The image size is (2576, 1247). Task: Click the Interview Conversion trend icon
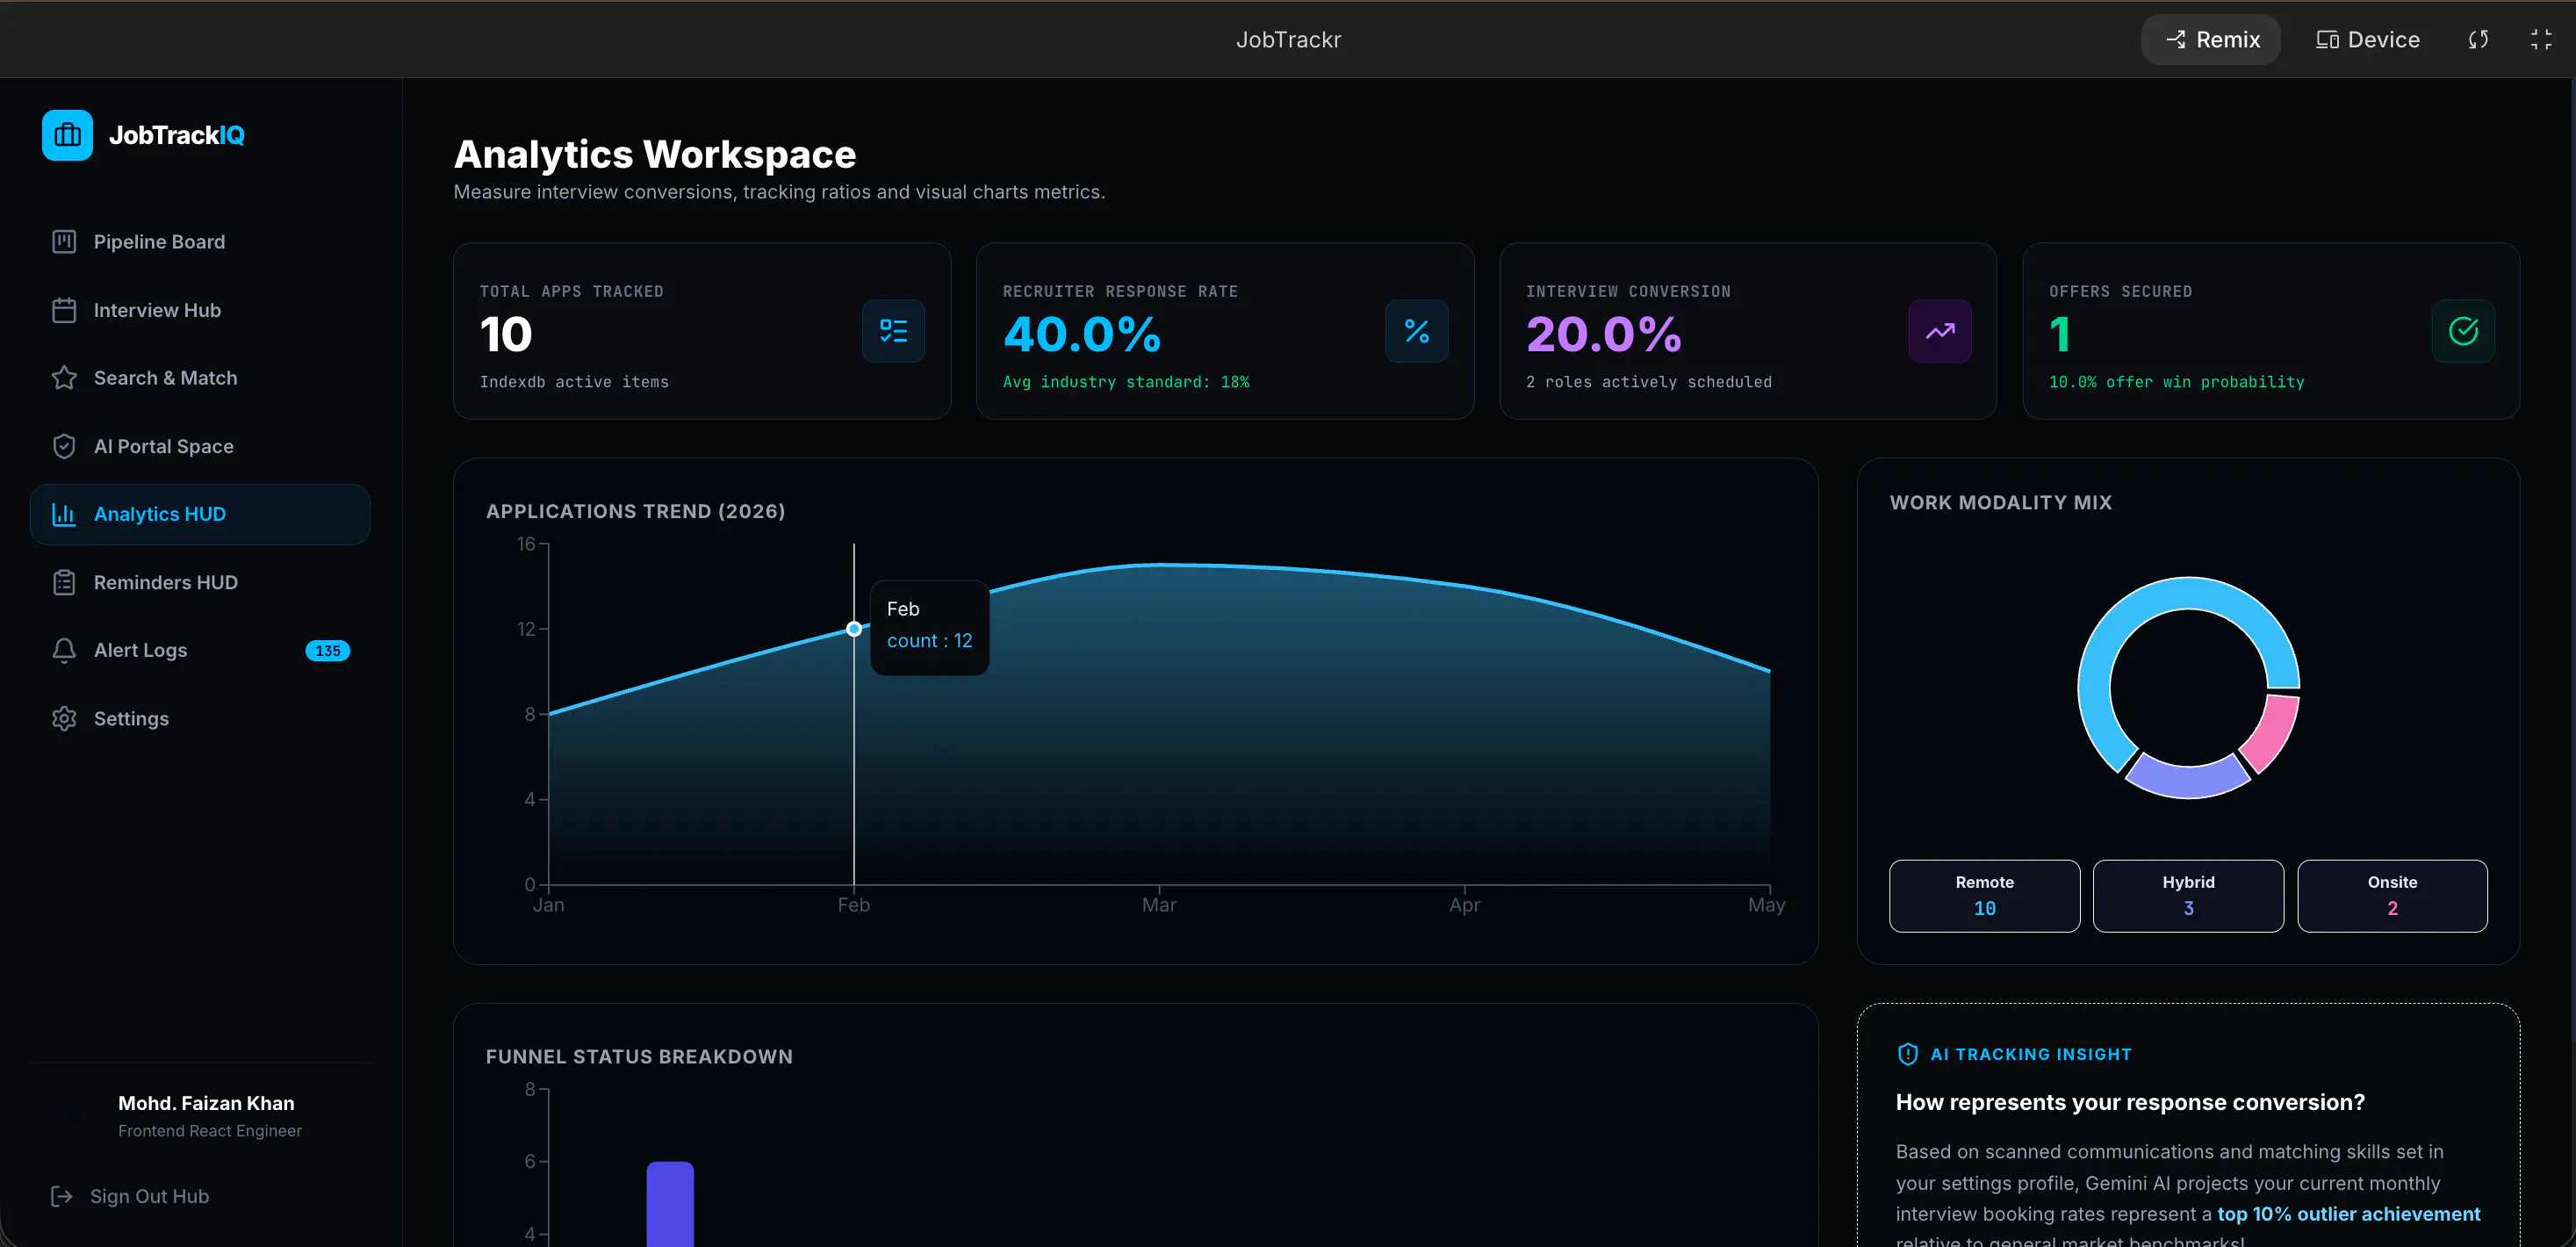point(1940,331)
